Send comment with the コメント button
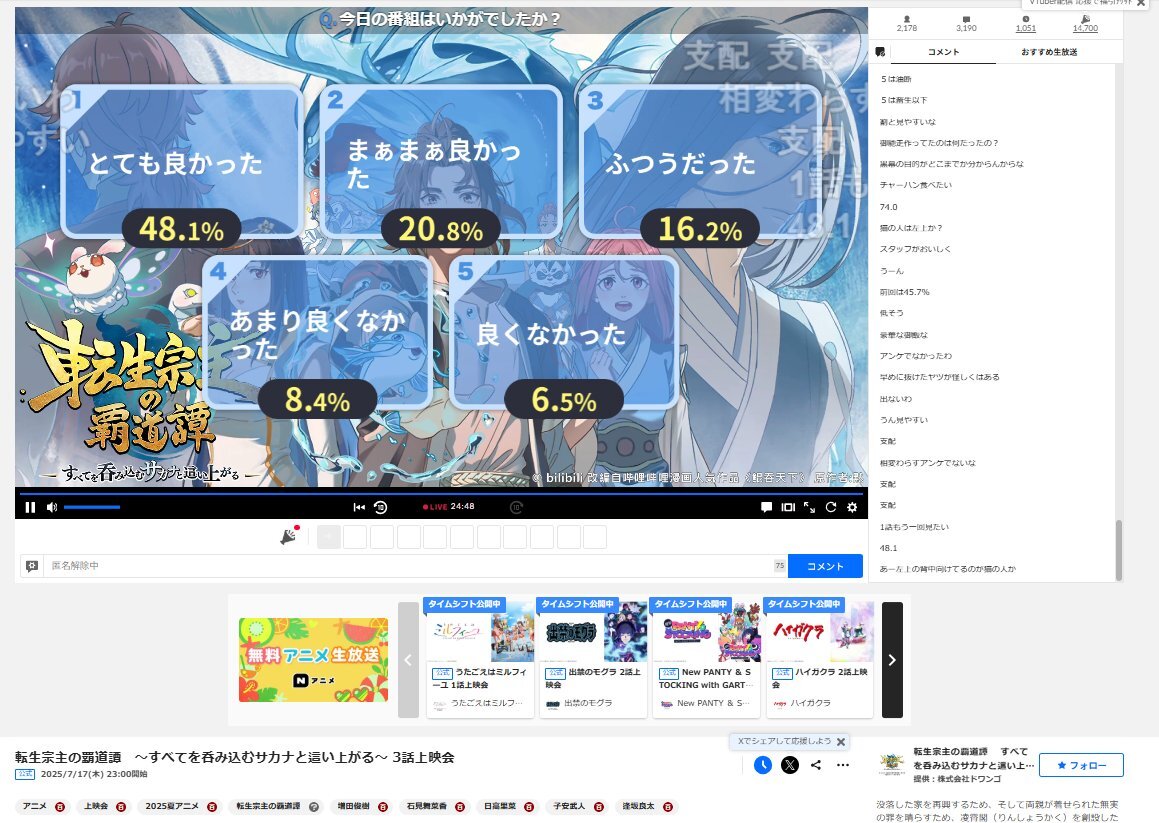This screenshot has height=823, width=1159. click(825, 566)
